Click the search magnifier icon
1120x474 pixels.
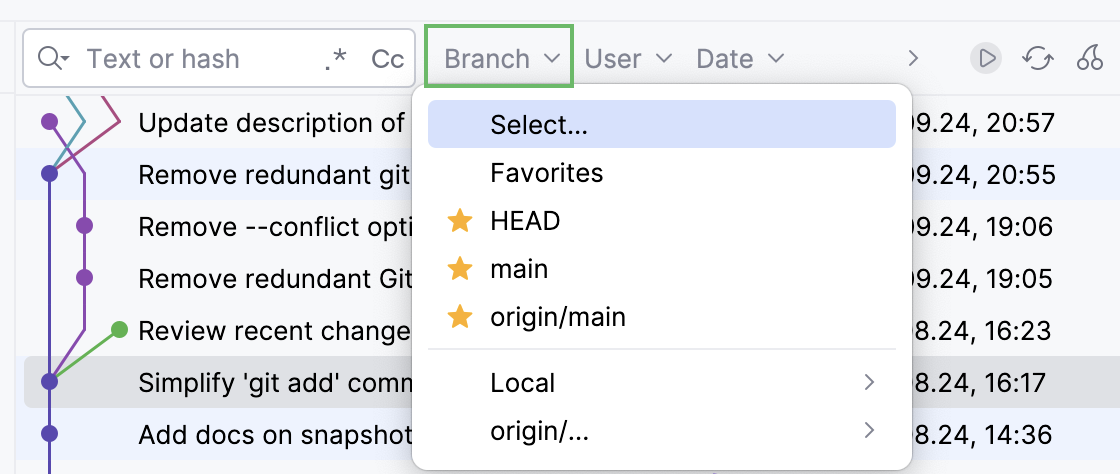(x=50, y=59)
